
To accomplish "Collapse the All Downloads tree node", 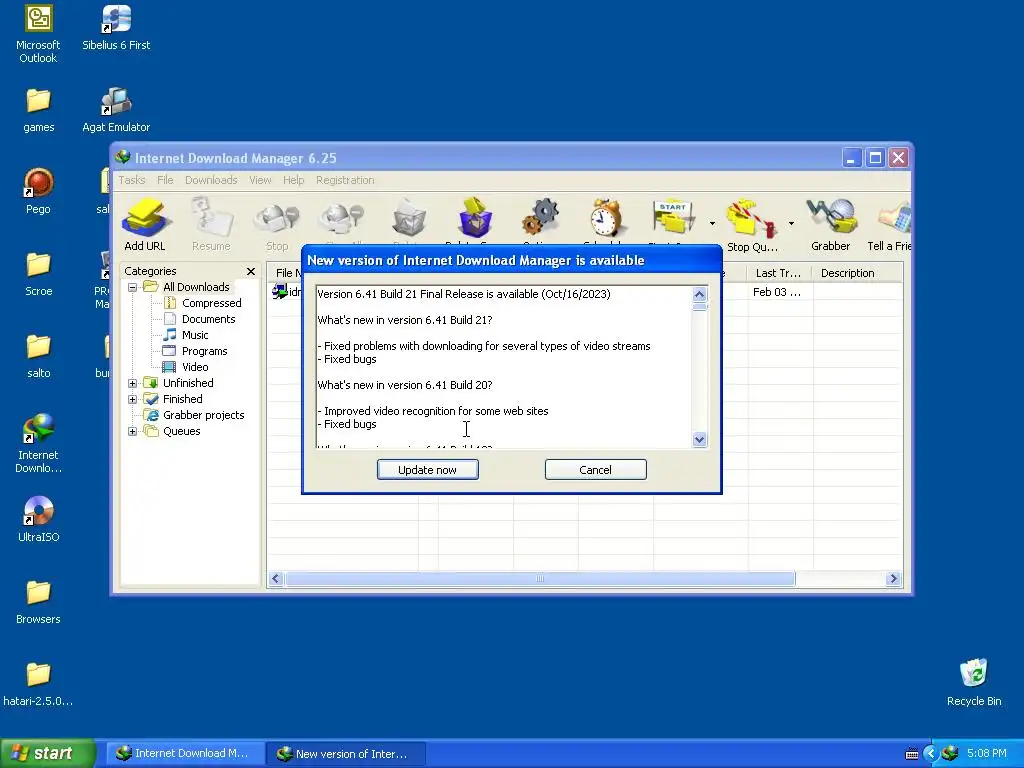I will [133, 287].
